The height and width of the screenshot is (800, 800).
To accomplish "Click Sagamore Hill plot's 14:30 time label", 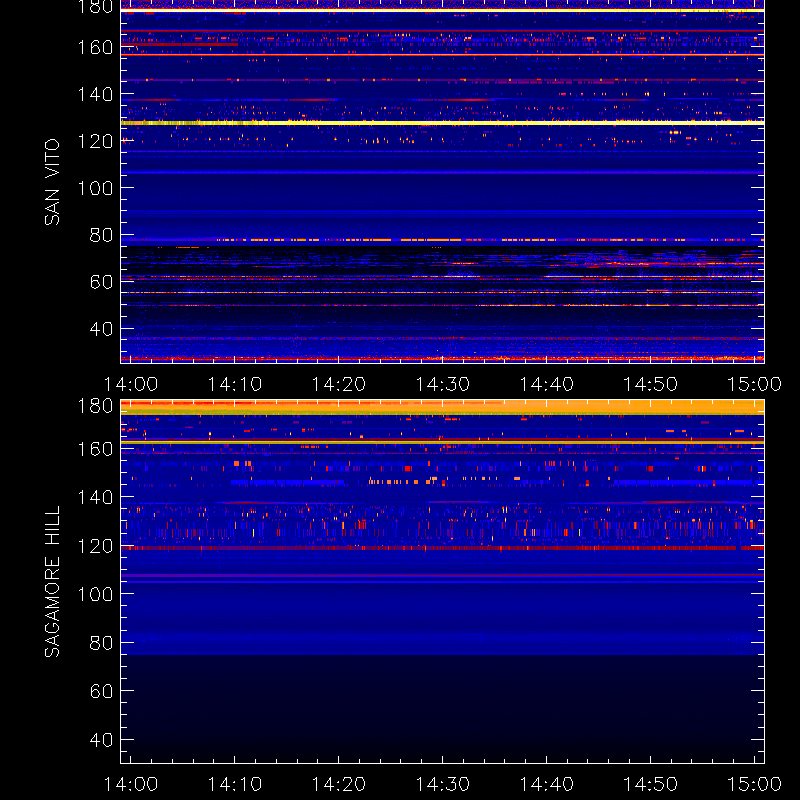I will tap(443, 784).
